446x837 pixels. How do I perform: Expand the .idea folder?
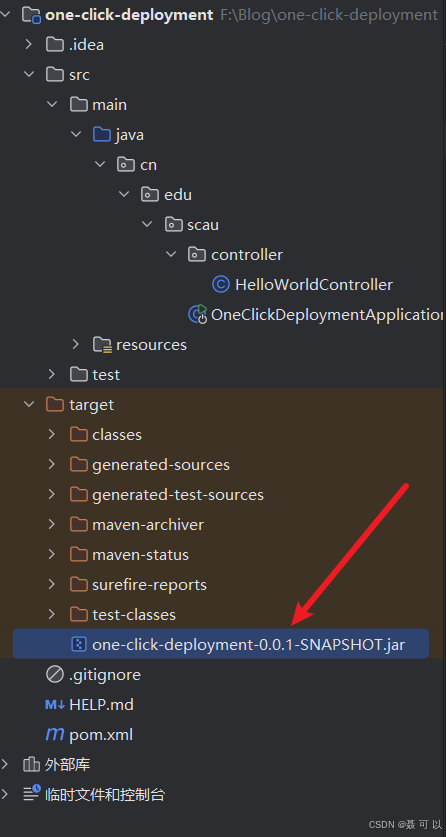(28, 44)
